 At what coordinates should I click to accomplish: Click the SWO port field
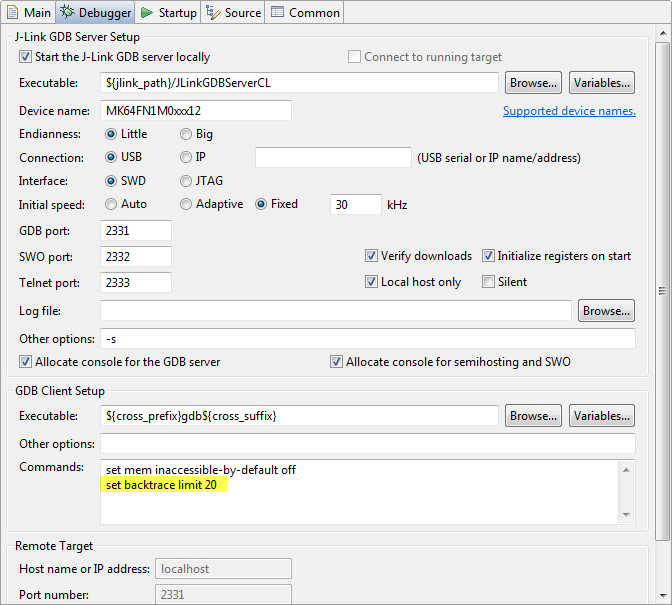tap(136, 256)
